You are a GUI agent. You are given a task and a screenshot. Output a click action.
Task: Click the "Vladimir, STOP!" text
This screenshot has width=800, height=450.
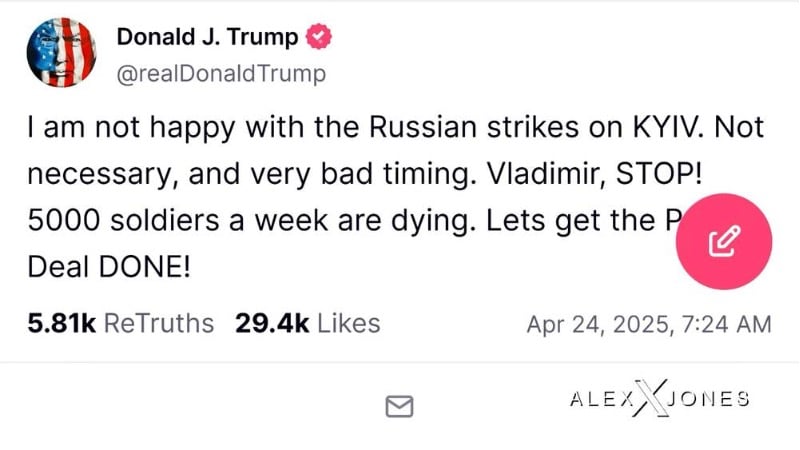(x=599, y=174)
